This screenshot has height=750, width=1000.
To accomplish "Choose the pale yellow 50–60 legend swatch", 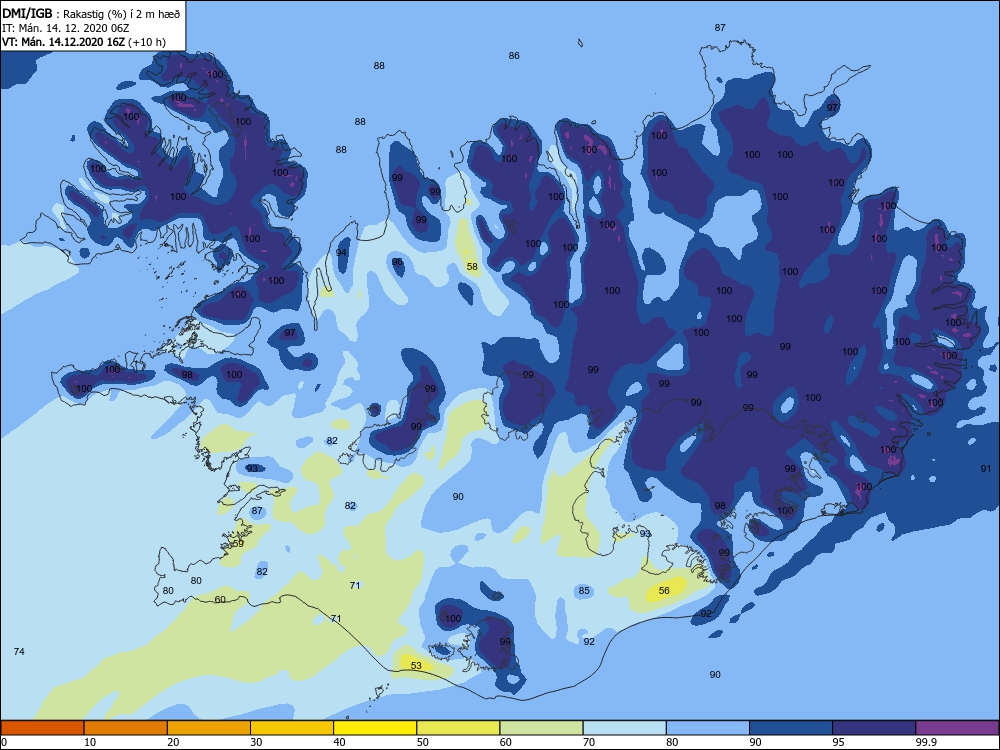I will 459,728.
